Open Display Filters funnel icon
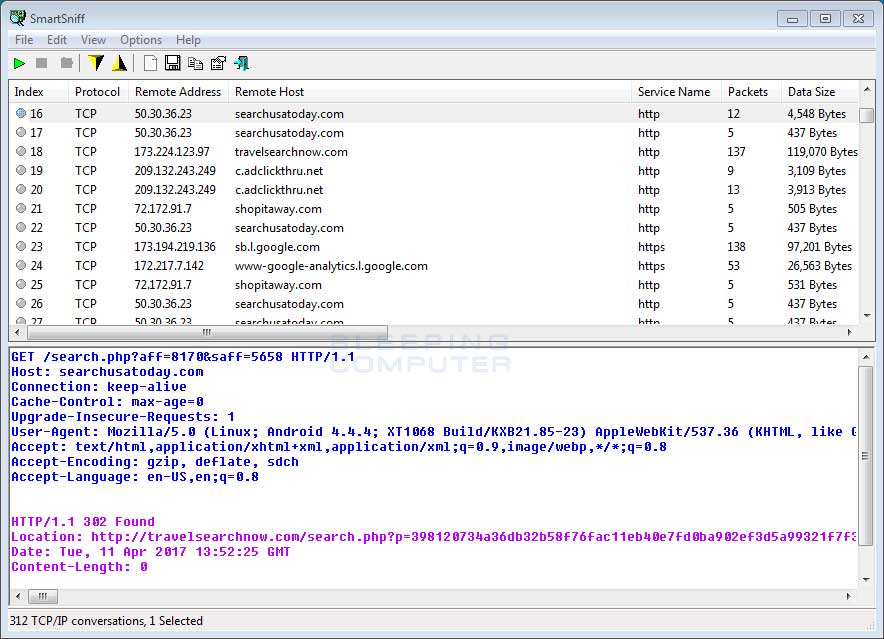884x639 pixels. click(96, 63)
